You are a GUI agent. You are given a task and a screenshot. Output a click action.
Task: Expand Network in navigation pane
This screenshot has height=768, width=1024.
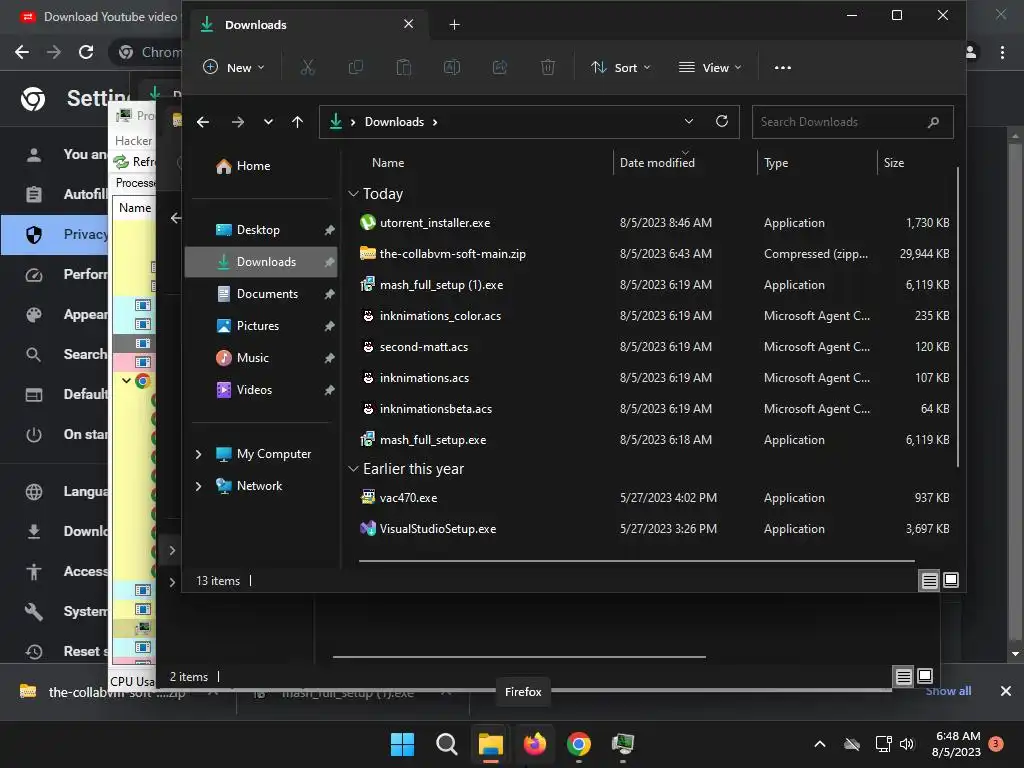click(199, 486)
